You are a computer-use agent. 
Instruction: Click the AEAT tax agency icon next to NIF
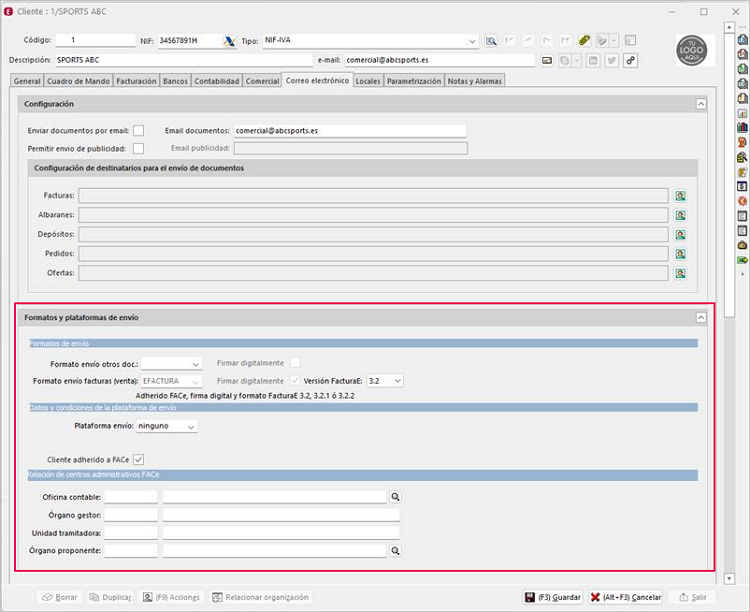(x=230, y=41)
